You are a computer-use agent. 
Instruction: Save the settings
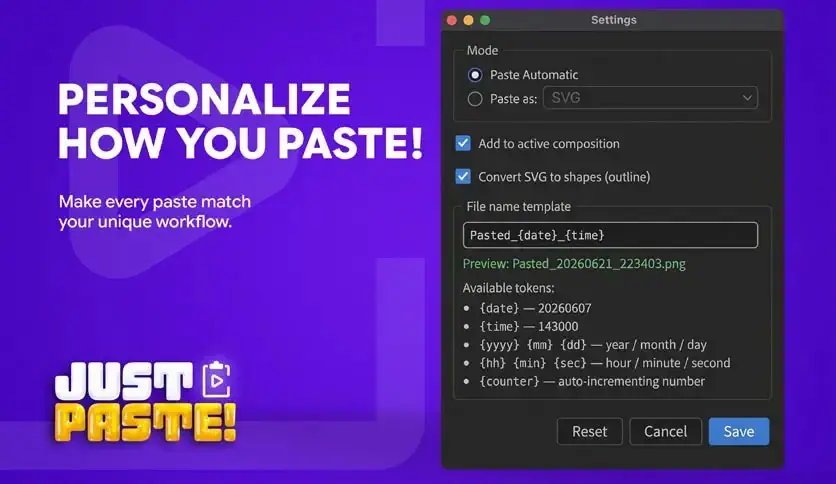[x=739, y=431]
